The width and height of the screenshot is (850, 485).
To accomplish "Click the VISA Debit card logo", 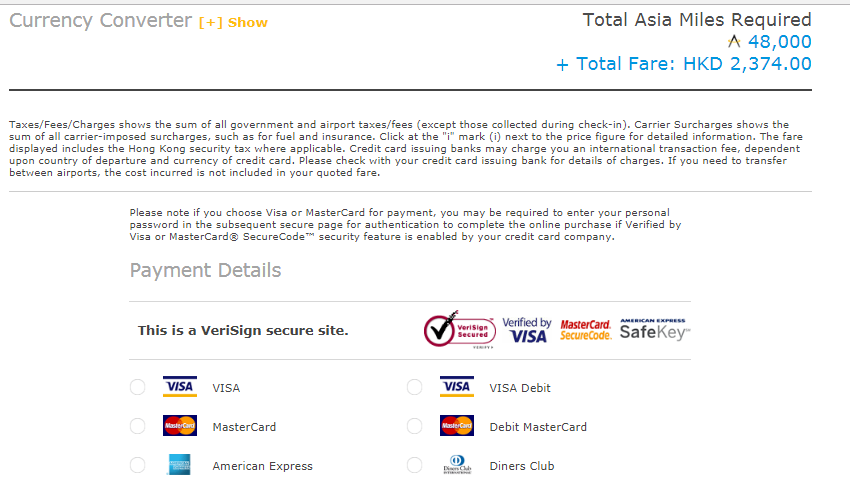I will tap(456, 387).
